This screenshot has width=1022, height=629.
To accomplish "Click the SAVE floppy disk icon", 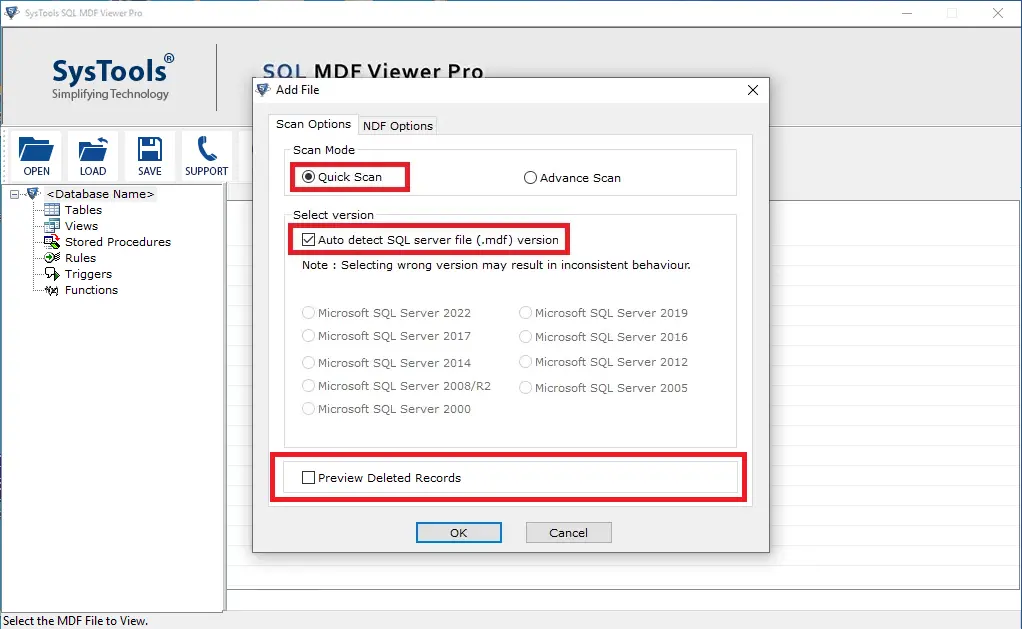I will point(150,149).
